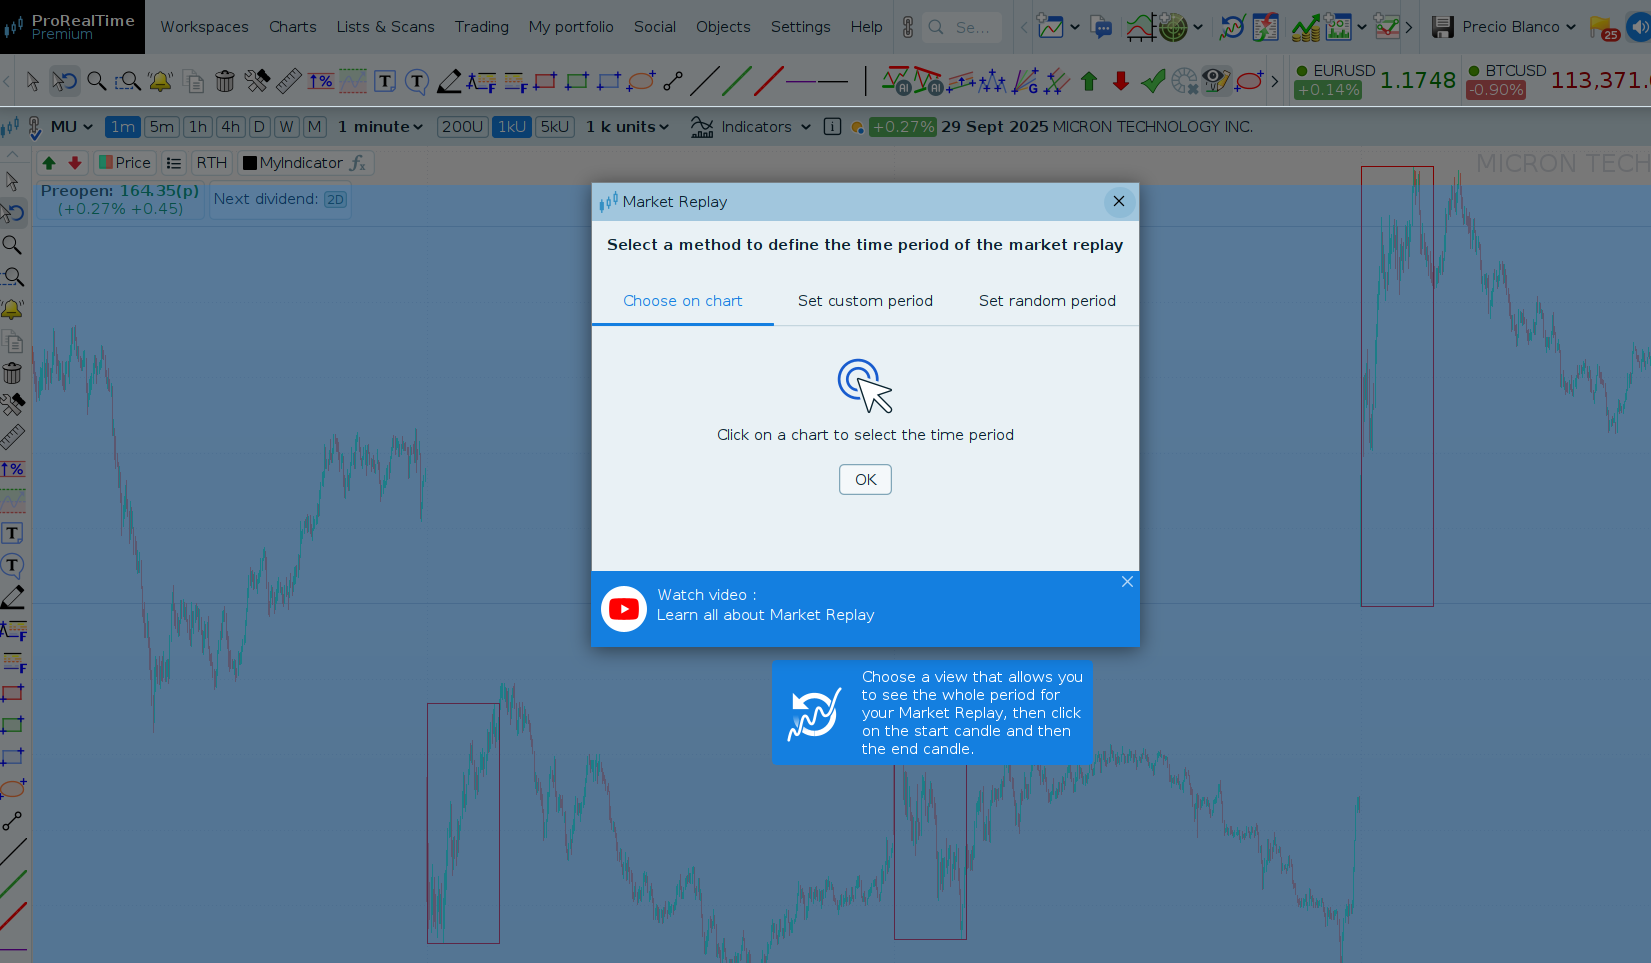The width and height of the screenshot is (1651, 963).
Task: Click the green checkmark drawing tool
Action: [x=1153, y=81]
